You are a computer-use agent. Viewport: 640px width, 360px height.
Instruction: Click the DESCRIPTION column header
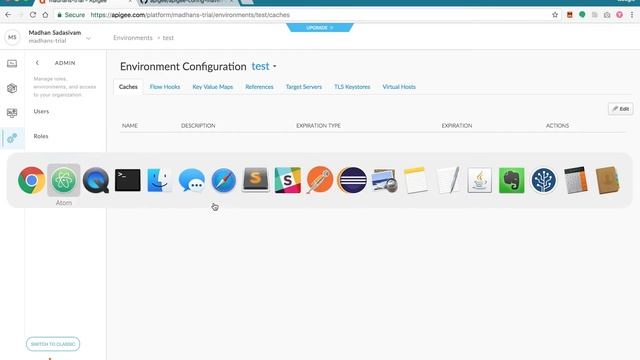point(198,126)
